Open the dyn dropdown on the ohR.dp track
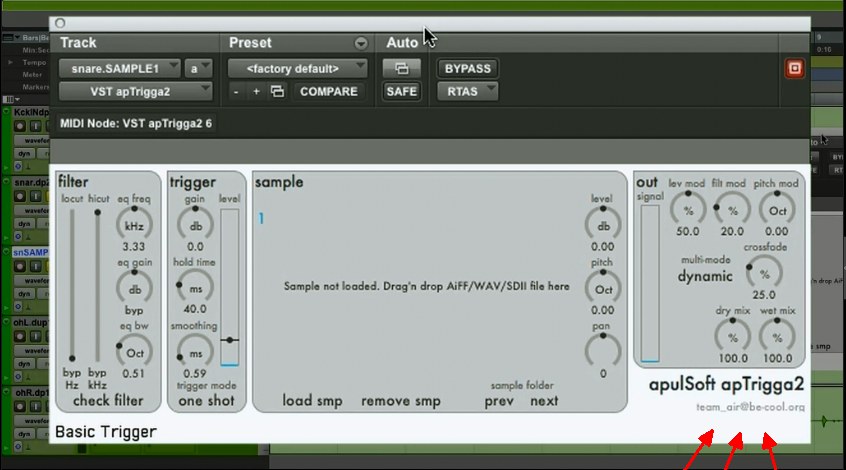Viewport: 846px width, 470px height. [x=24, y=434]
